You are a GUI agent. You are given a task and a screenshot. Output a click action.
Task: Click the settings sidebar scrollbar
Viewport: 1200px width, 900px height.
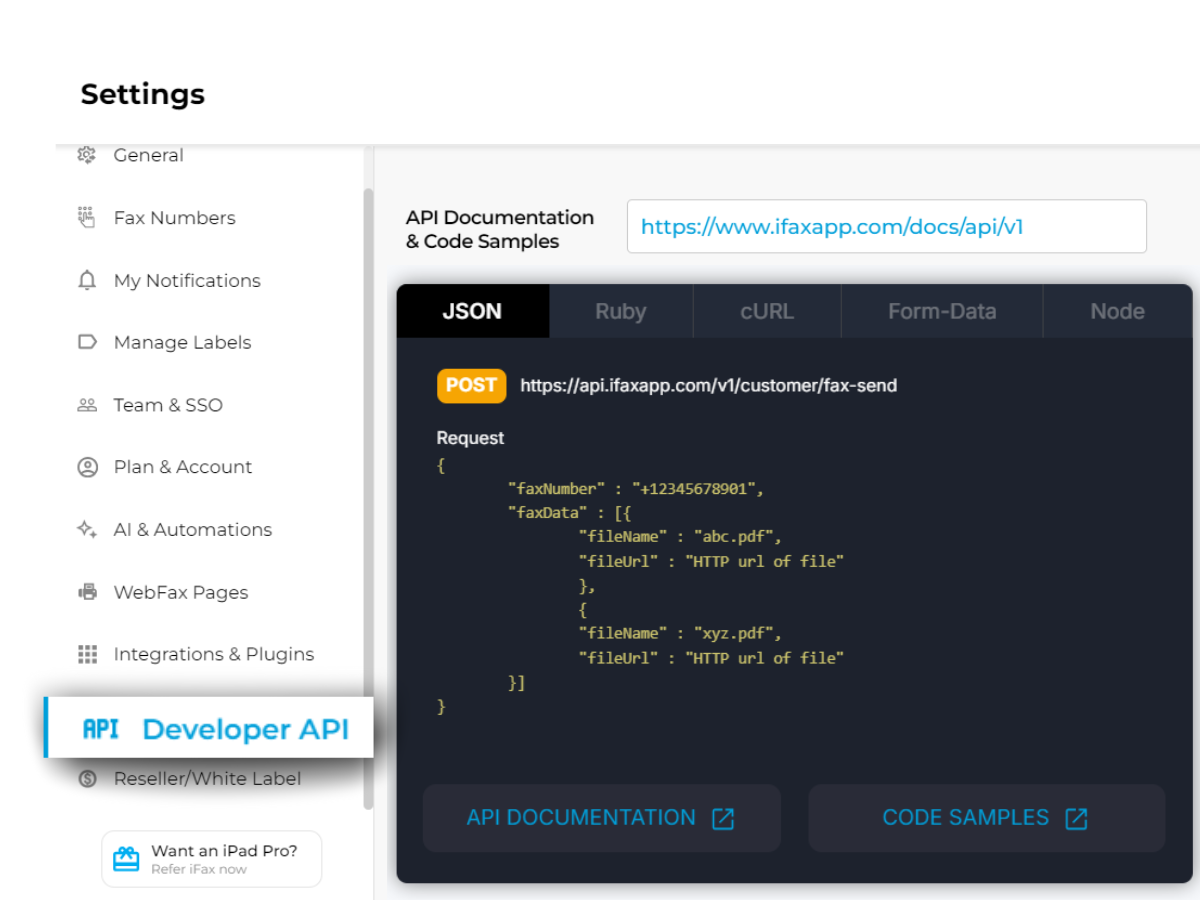(368, 497)
